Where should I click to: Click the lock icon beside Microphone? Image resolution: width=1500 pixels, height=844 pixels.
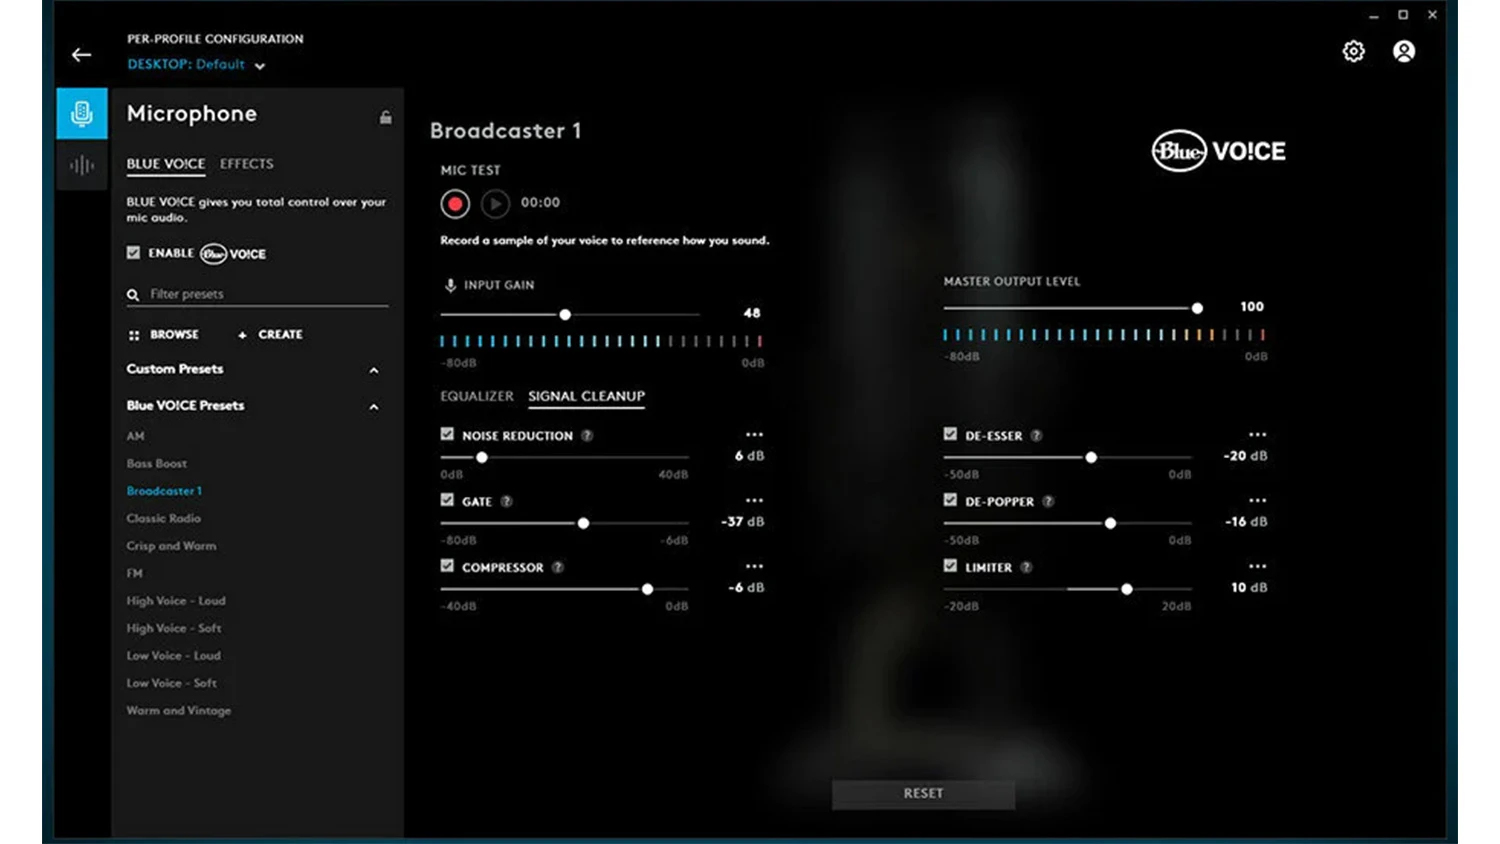click(385, 117)
